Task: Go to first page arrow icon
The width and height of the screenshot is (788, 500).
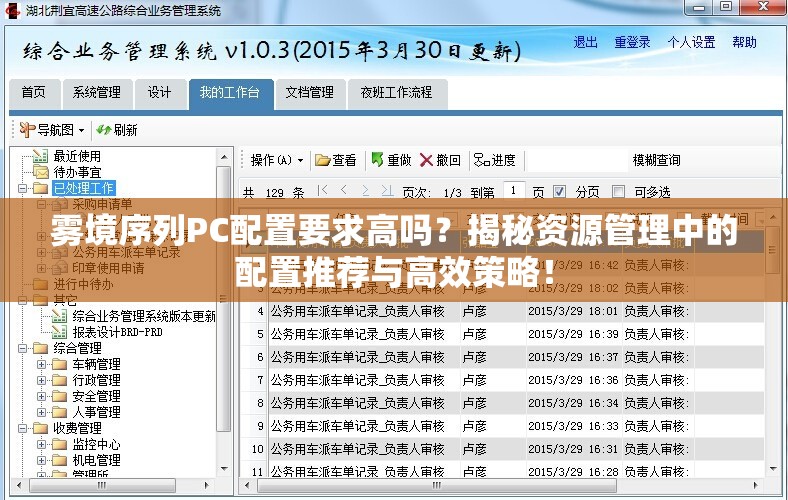Action: pyautogui.click(x=323, y=190)
